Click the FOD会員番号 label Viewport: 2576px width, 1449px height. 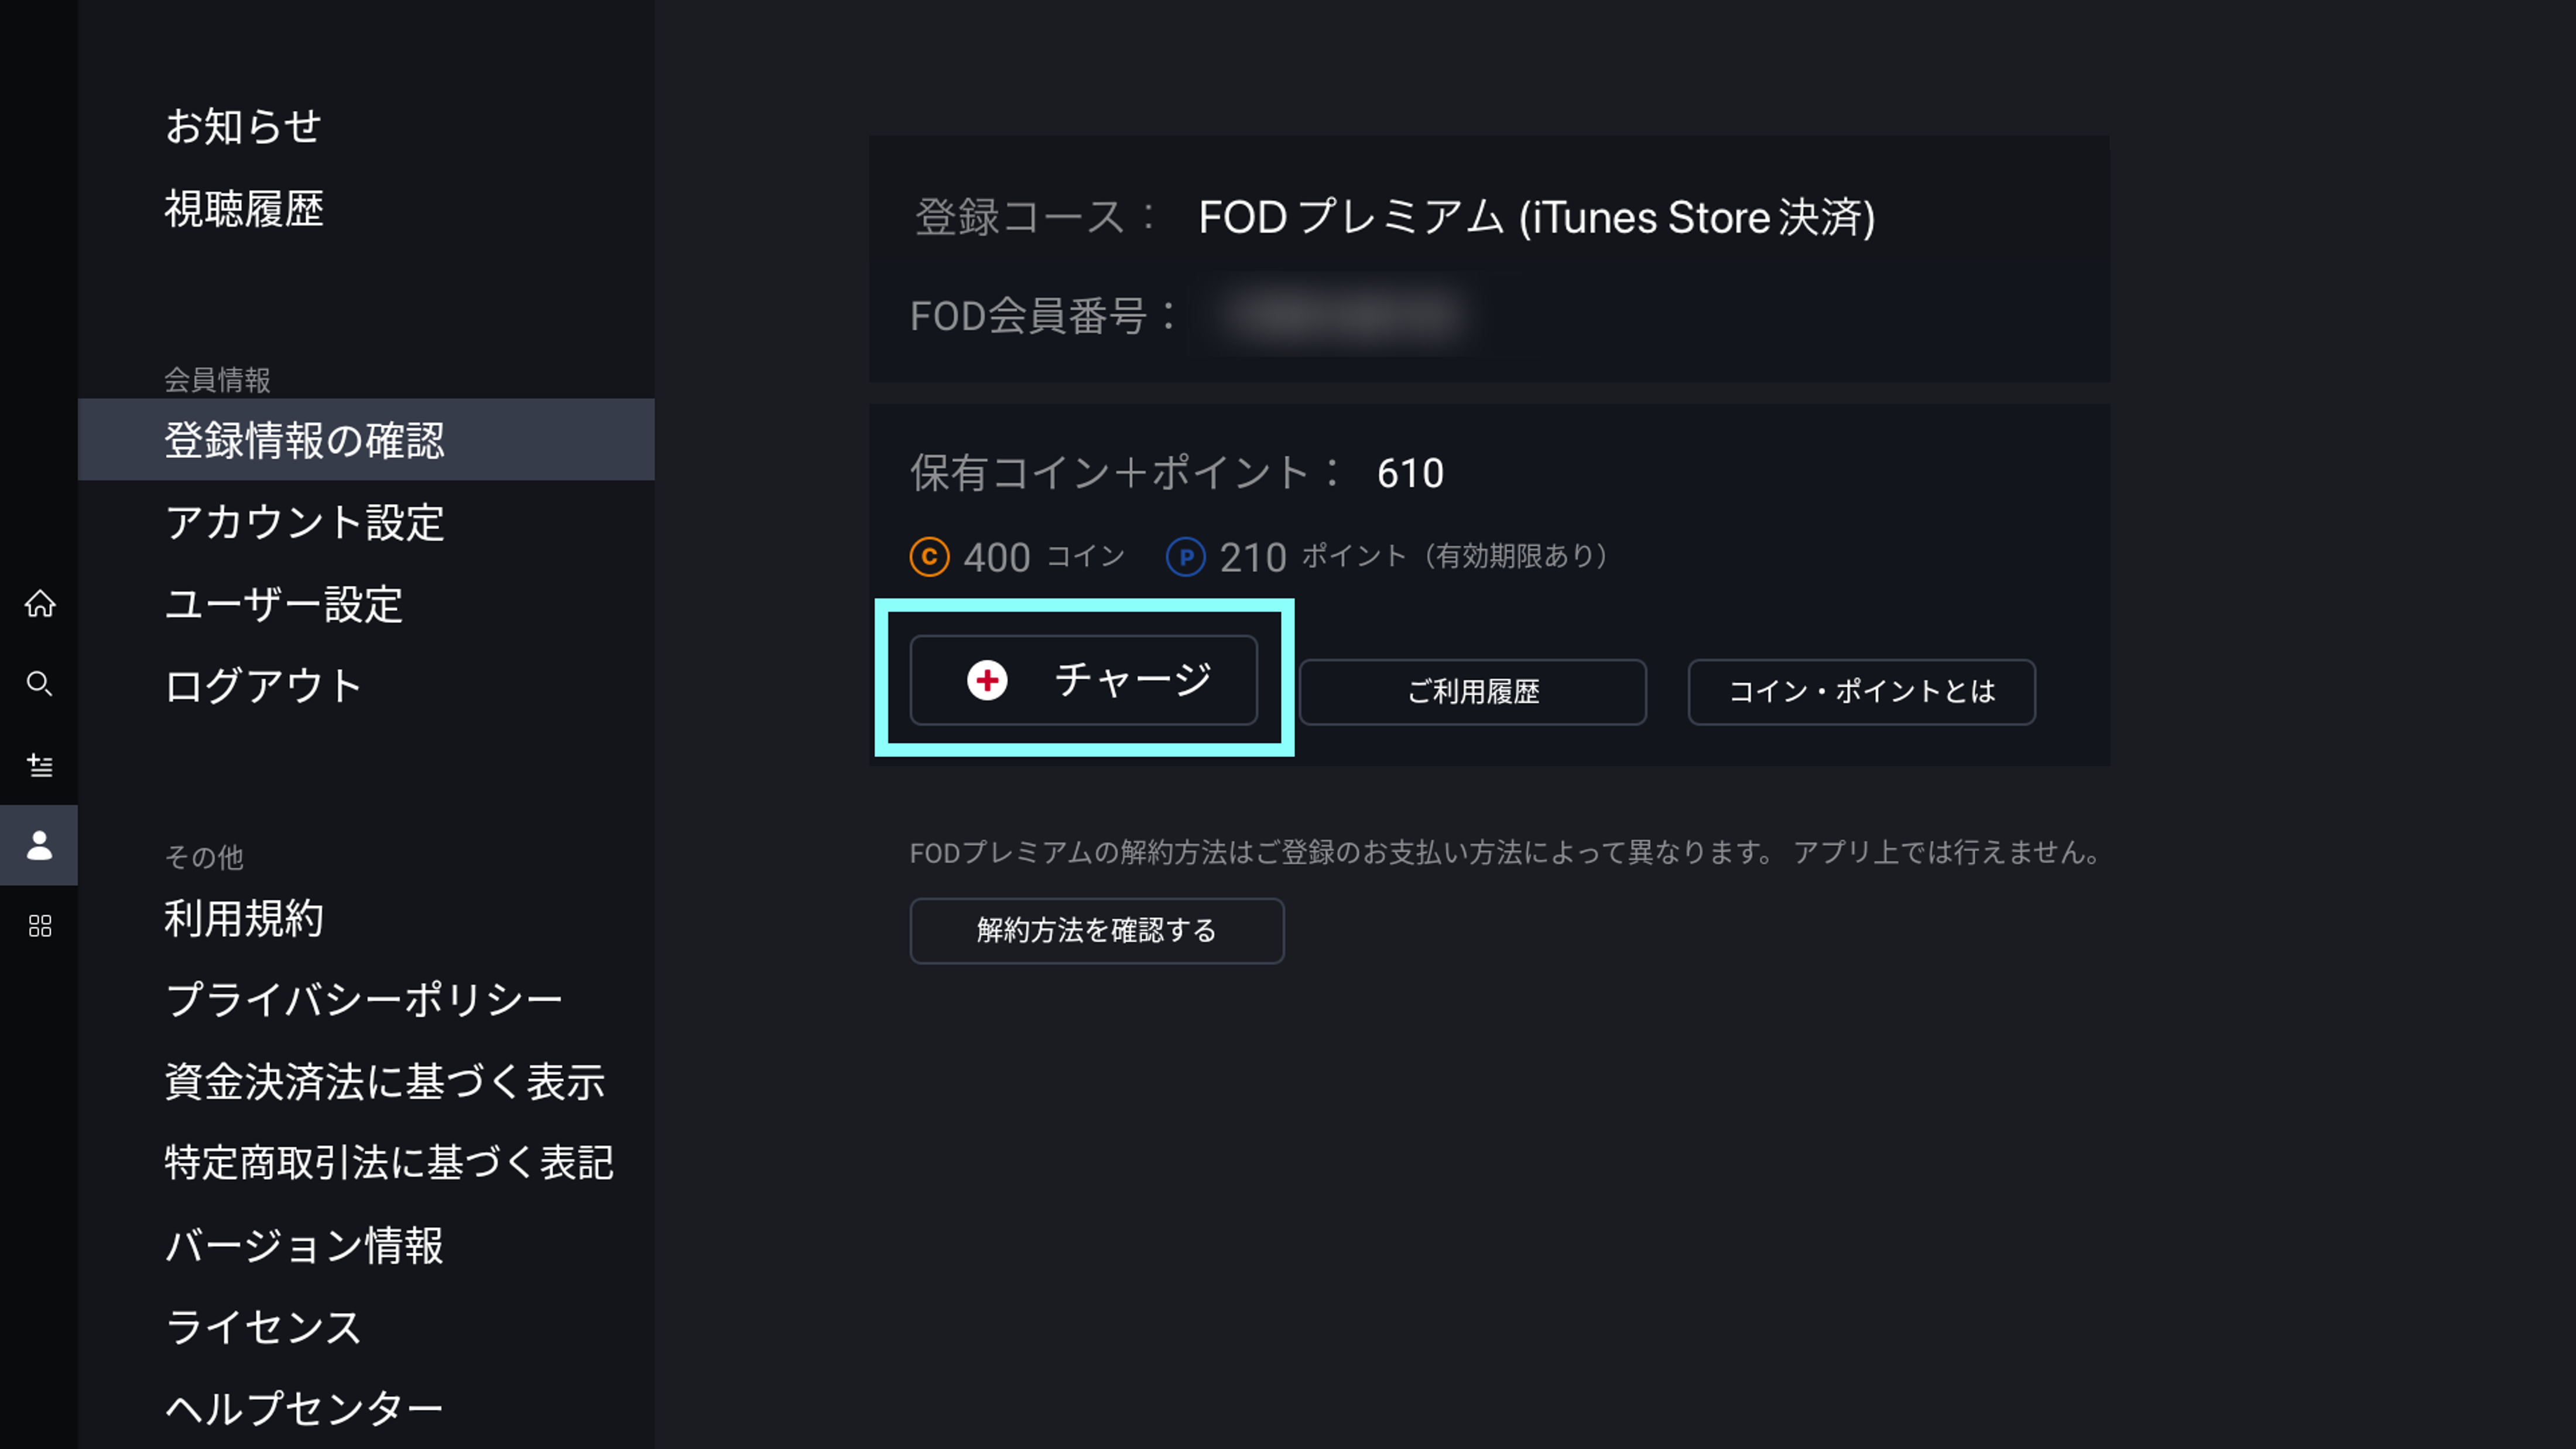tap(1044, 316)
